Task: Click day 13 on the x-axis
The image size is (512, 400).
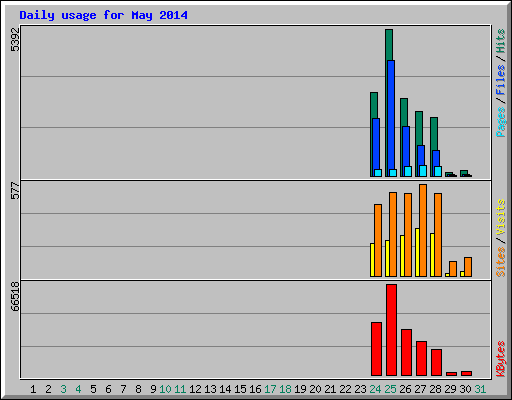Action: (x=210, y=389)
